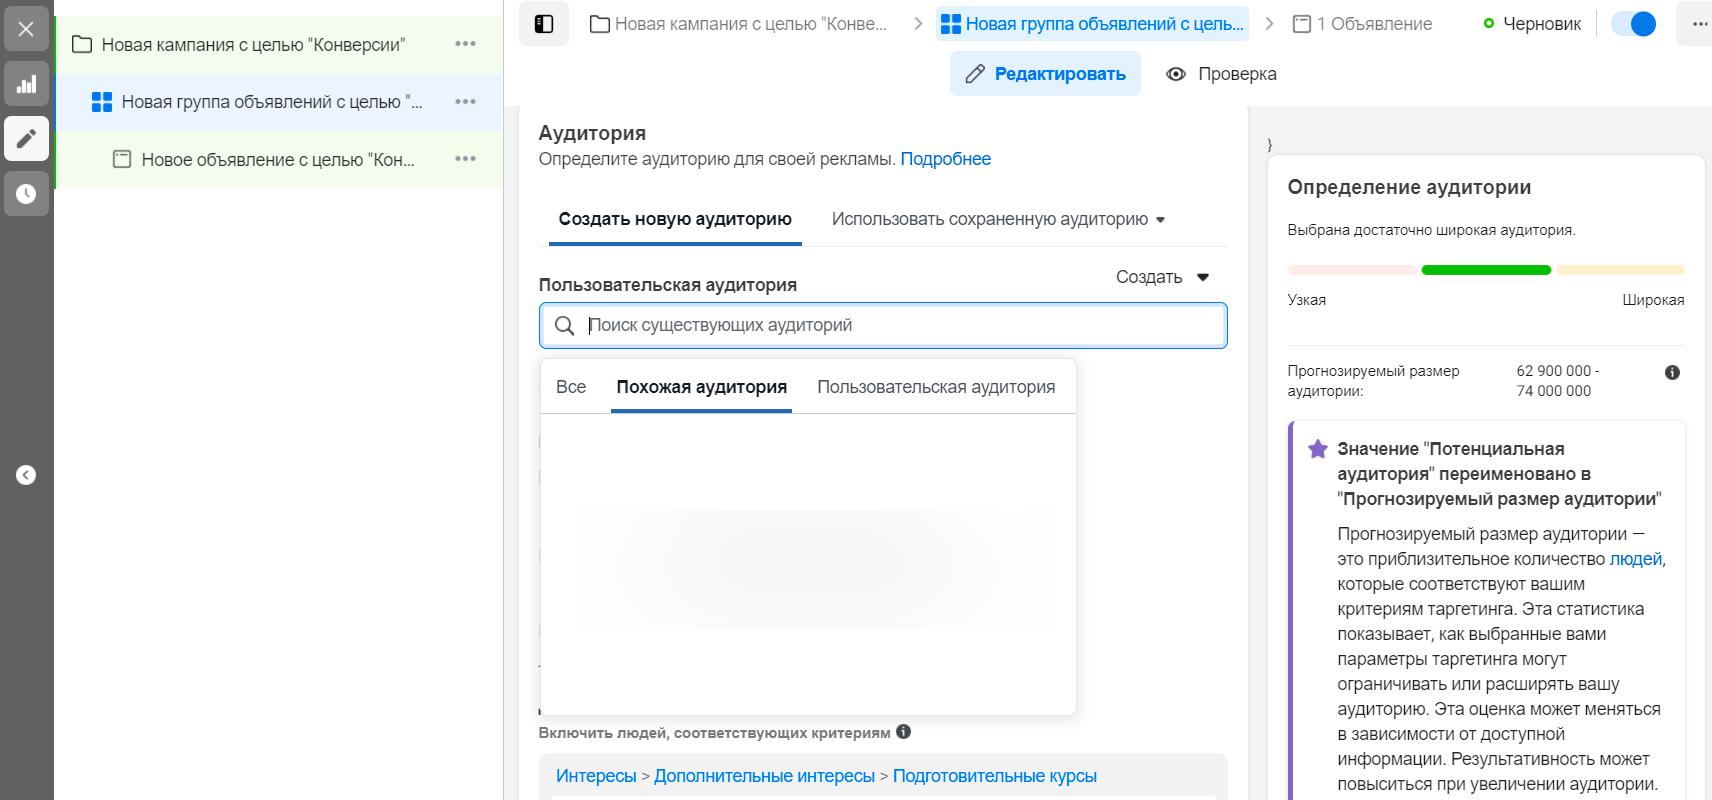
Task: Click the info icon beside audience size
Action: point(1672,372)
